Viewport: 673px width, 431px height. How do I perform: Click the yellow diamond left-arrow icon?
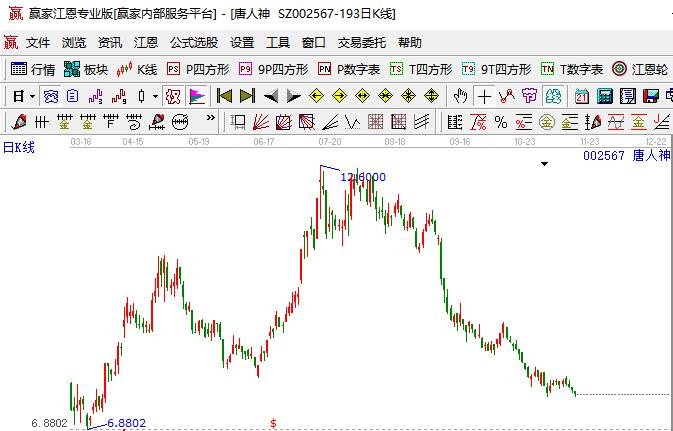[316, 96]
